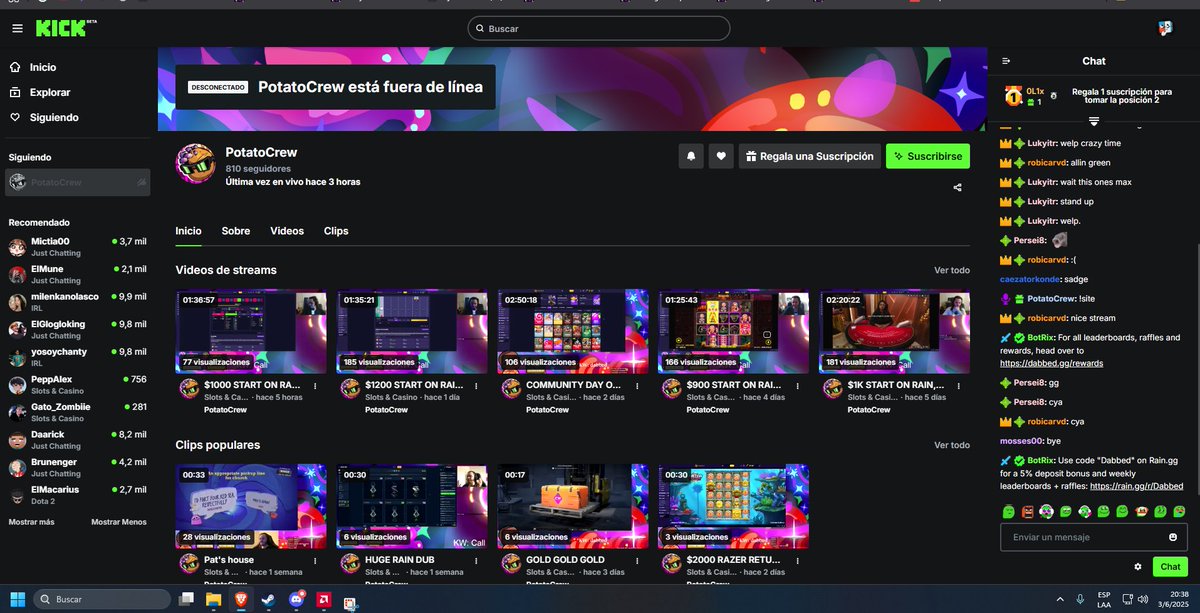
Task: Open the rain.gg/r/Dabbed link in chat
Action: (x=1136, y=486)
